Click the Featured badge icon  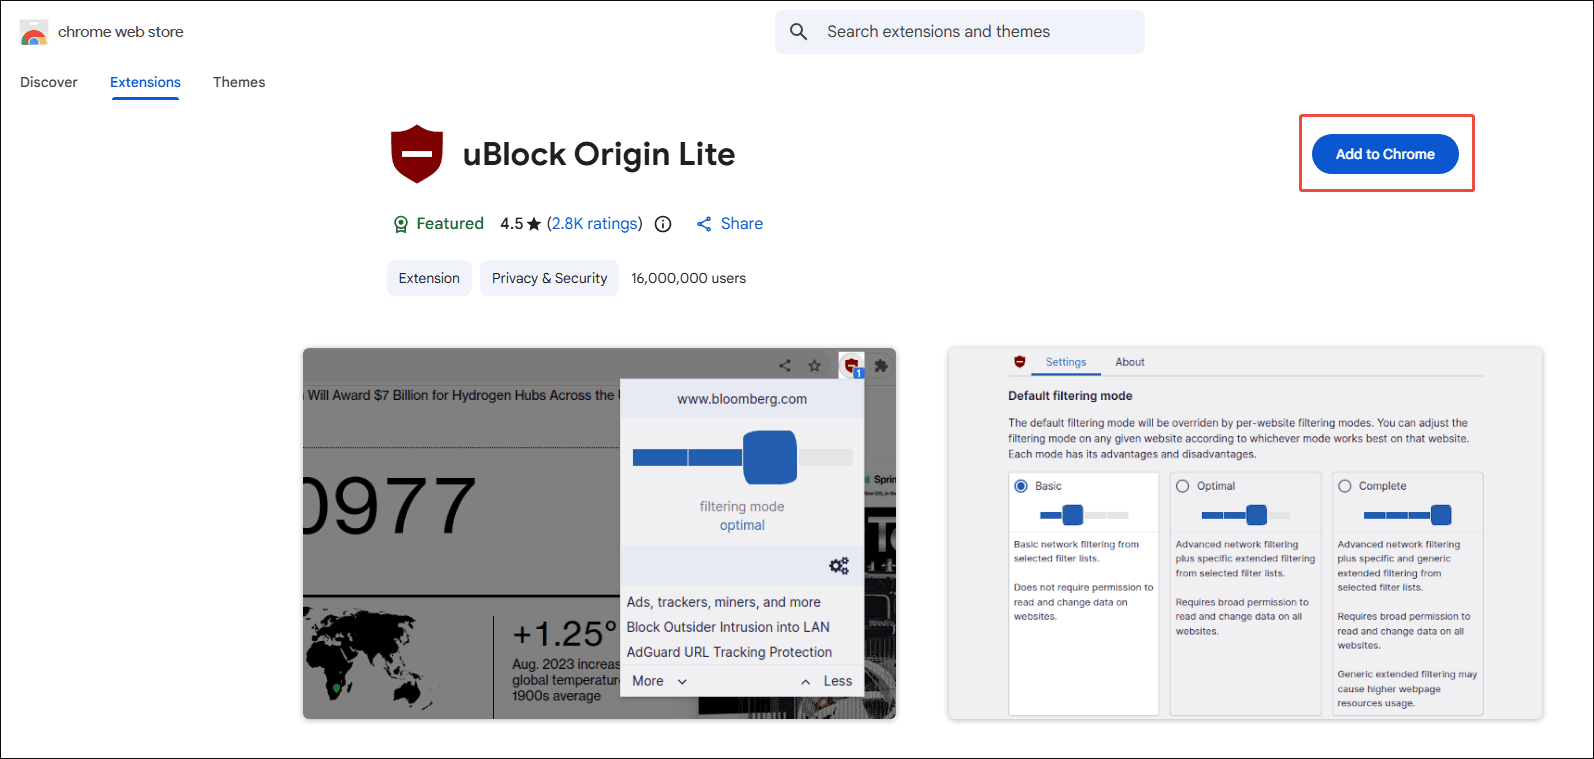(x=401, y=224)
